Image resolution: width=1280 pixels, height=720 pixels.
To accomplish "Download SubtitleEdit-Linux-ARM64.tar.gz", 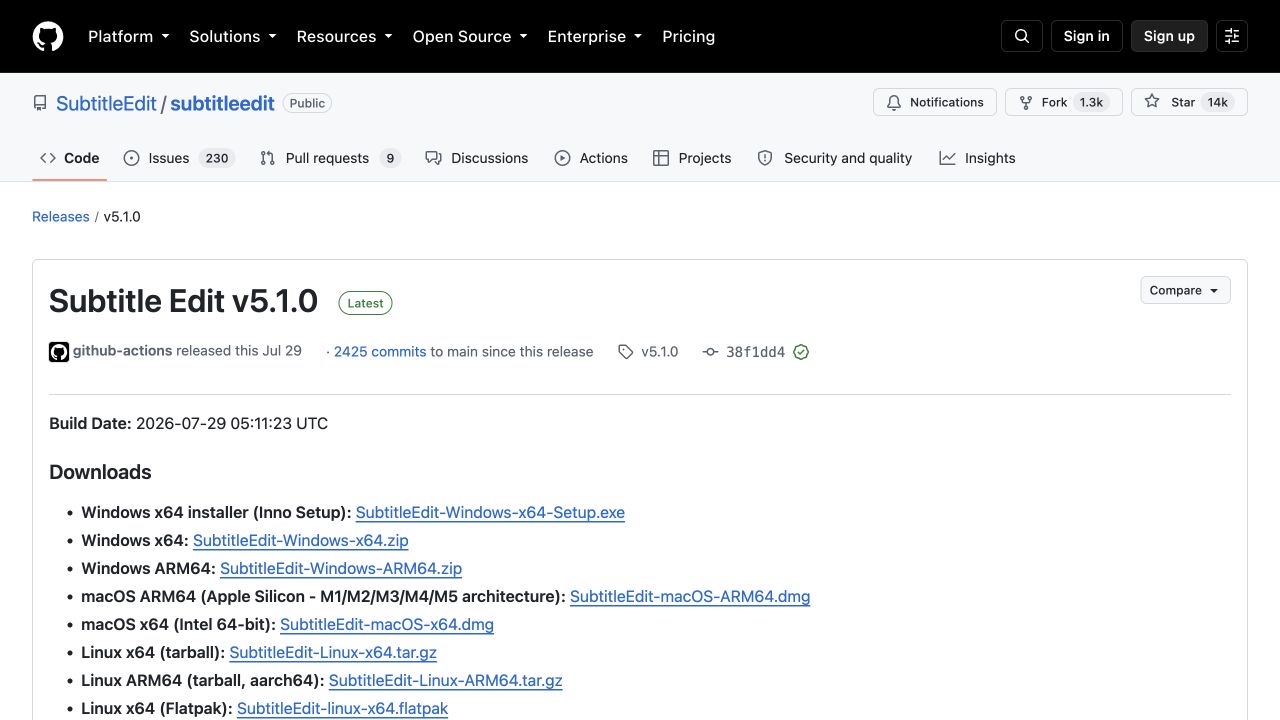I will [x=446, y=680].
